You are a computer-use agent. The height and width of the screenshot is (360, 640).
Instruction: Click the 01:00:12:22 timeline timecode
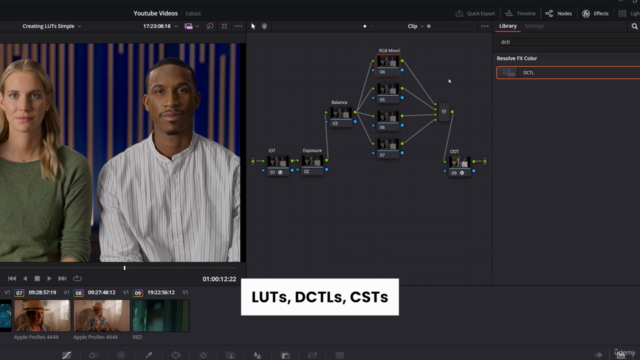coord(219,279)
